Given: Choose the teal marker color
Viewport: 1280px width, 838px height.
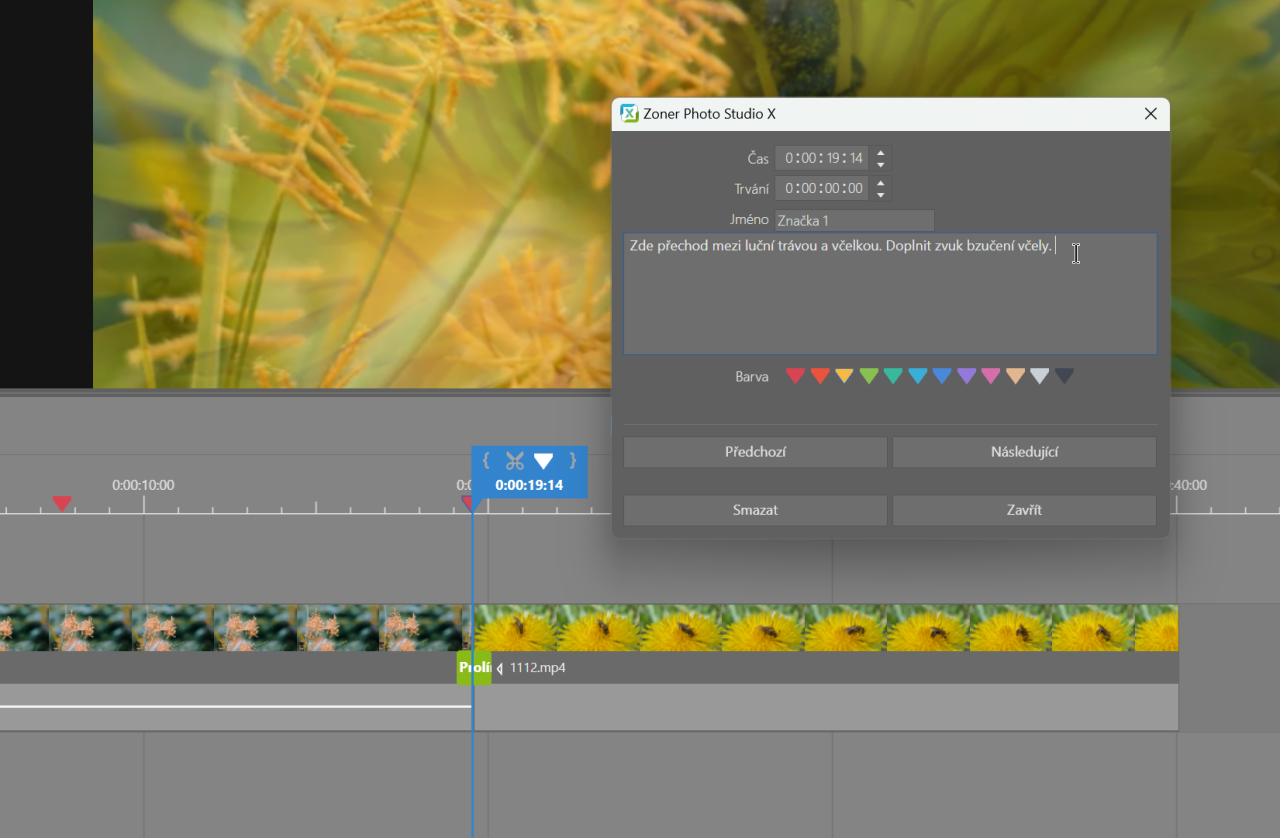Looking at the screenshot, I should point(893,376).
